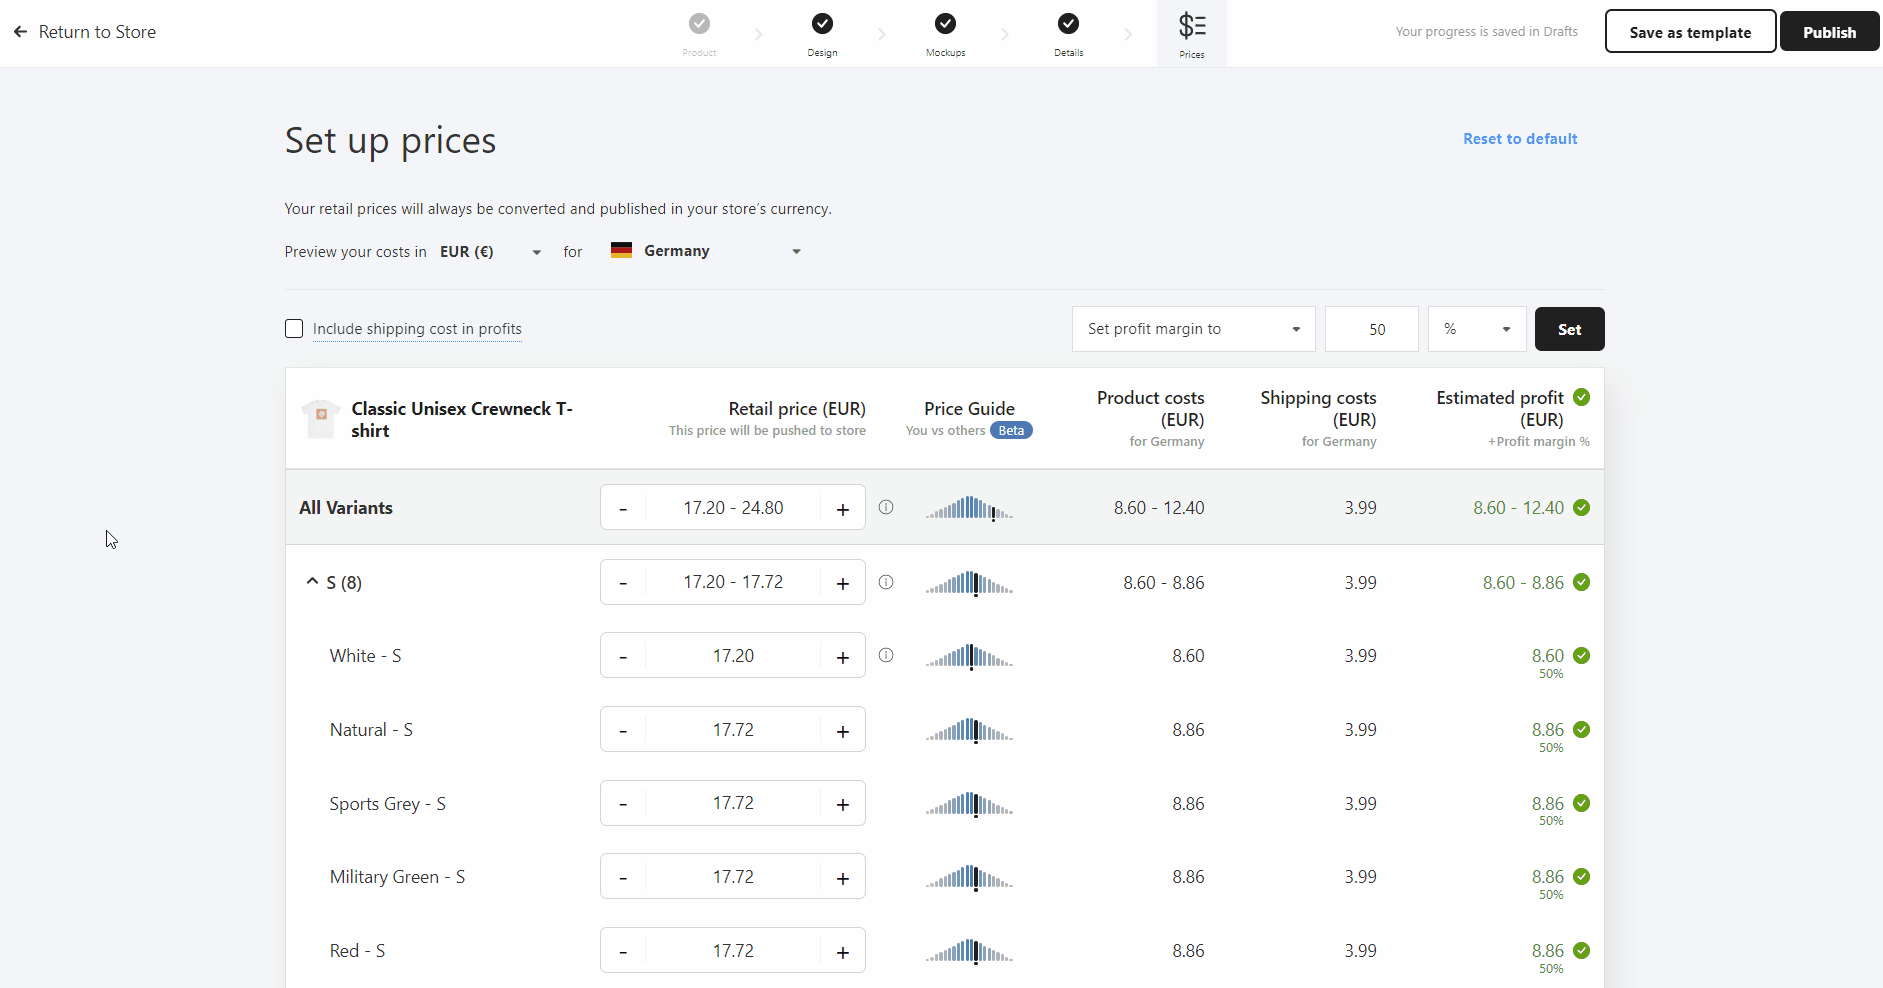The image size is (1883, 988).
Task: Click the Publish button
Action: 1829,32
